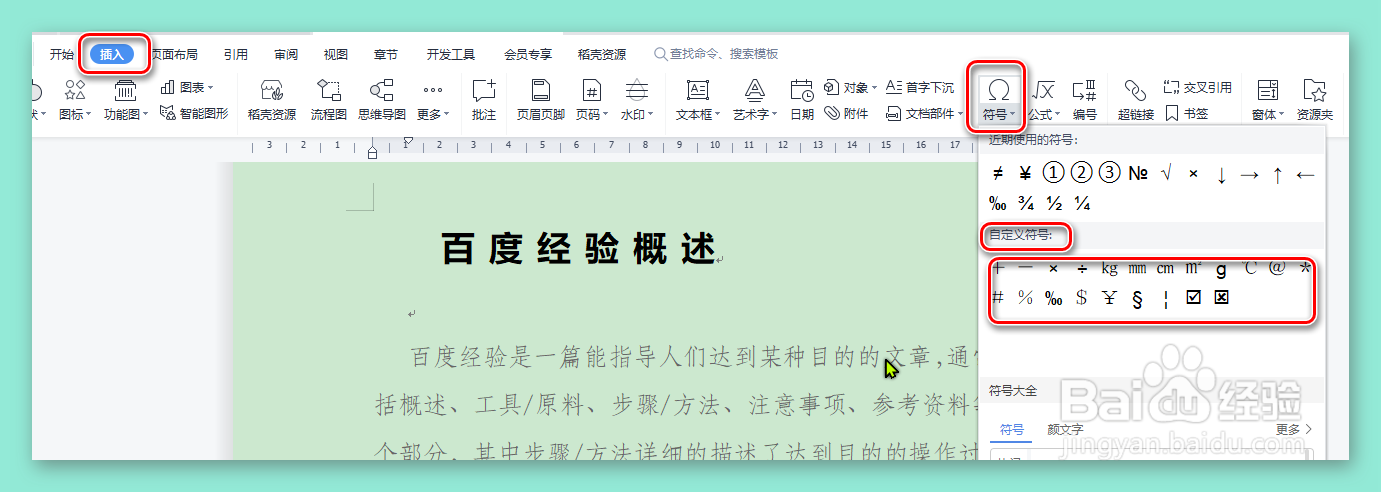
Task: Insert a 智能图形 smart graphic
Action: pyautogui.click(x=193, y=114)
